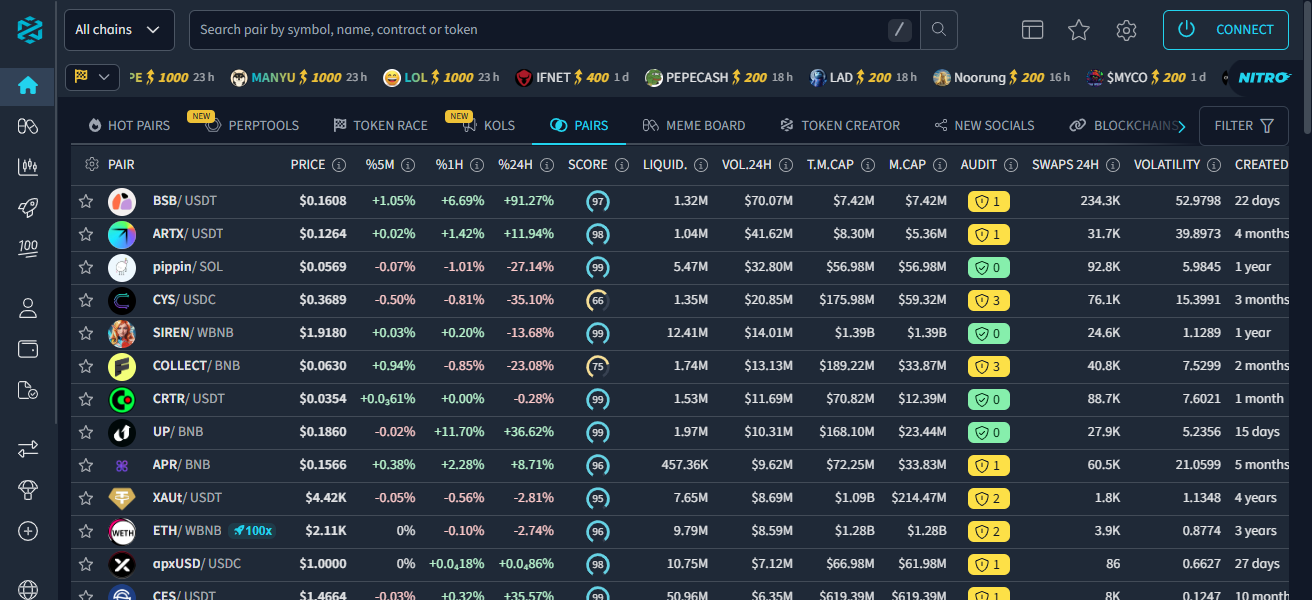
Task: Open column settings gear on the table header
Action: click(x=90, y=164)
